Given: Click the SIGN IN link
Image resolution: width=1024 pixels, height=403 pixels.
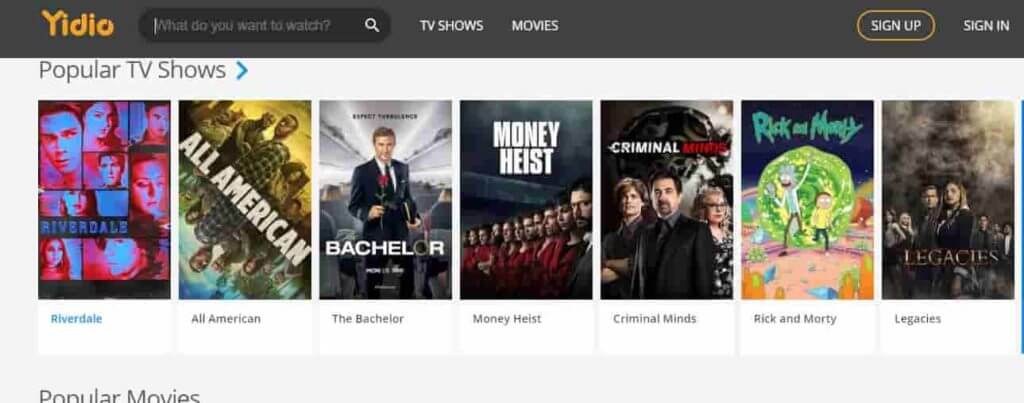Looking at the screenshot, I should pyautogui.click(x=985, y=25).
